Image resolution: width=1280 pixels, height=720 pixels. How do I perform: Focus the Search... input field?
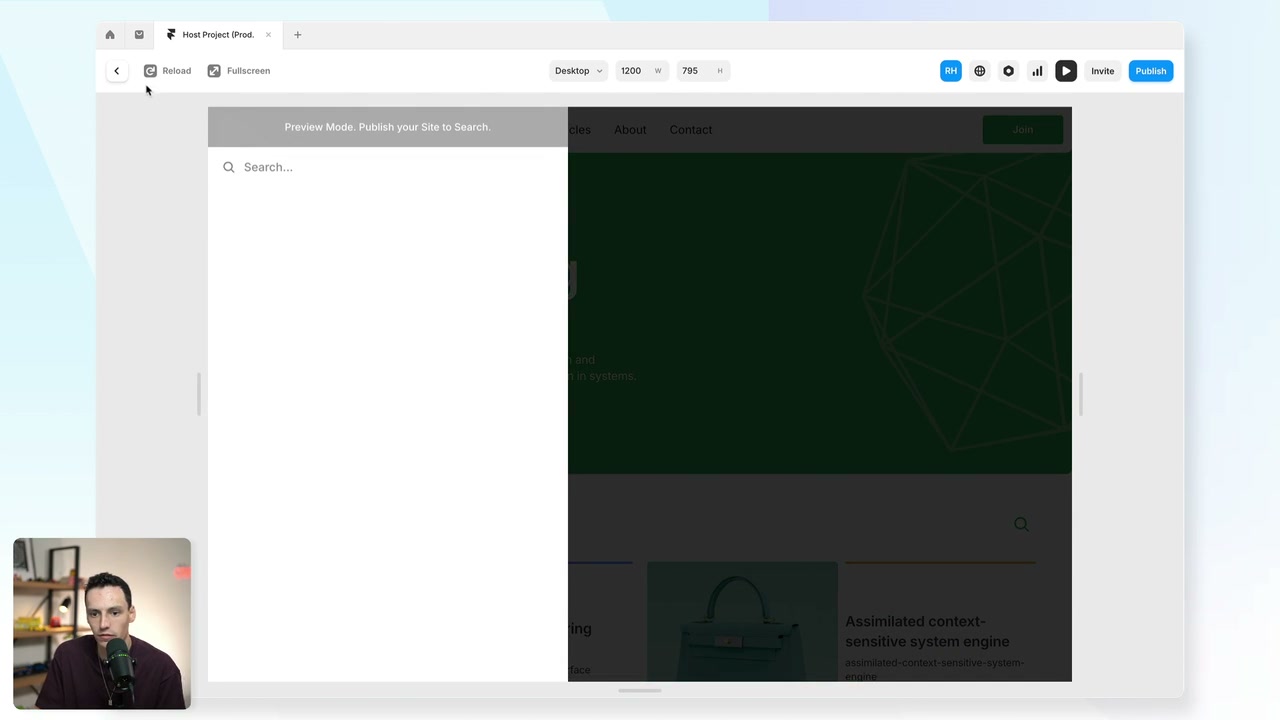click(x=388, y=167)
